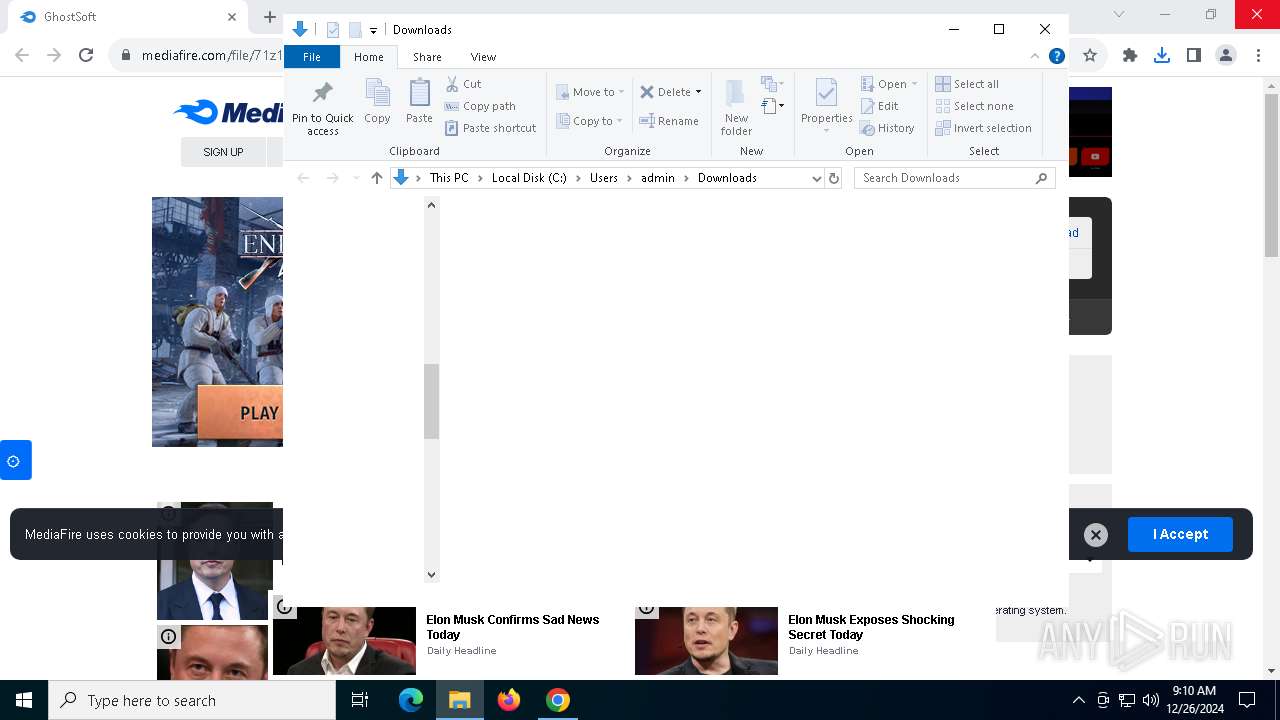Image resolution: width=1280 pixels, height=720 pixels.
Task: Go Up one folder level
Action: [x=377, y=178]
